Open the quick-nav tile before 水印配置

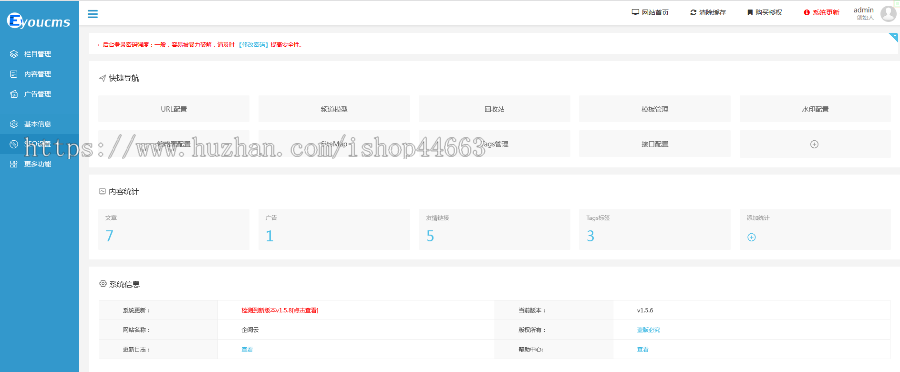(654, 108)
